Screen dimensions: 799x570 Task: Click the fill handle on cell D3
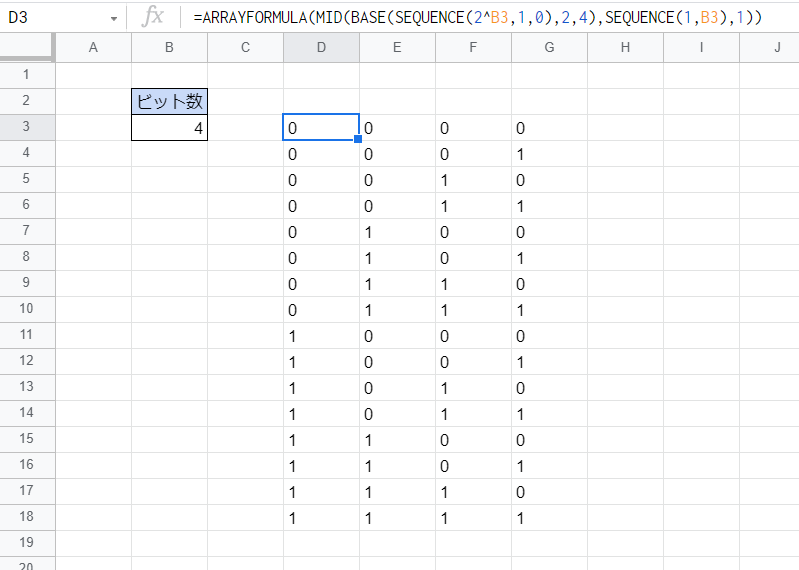(358, 139)
